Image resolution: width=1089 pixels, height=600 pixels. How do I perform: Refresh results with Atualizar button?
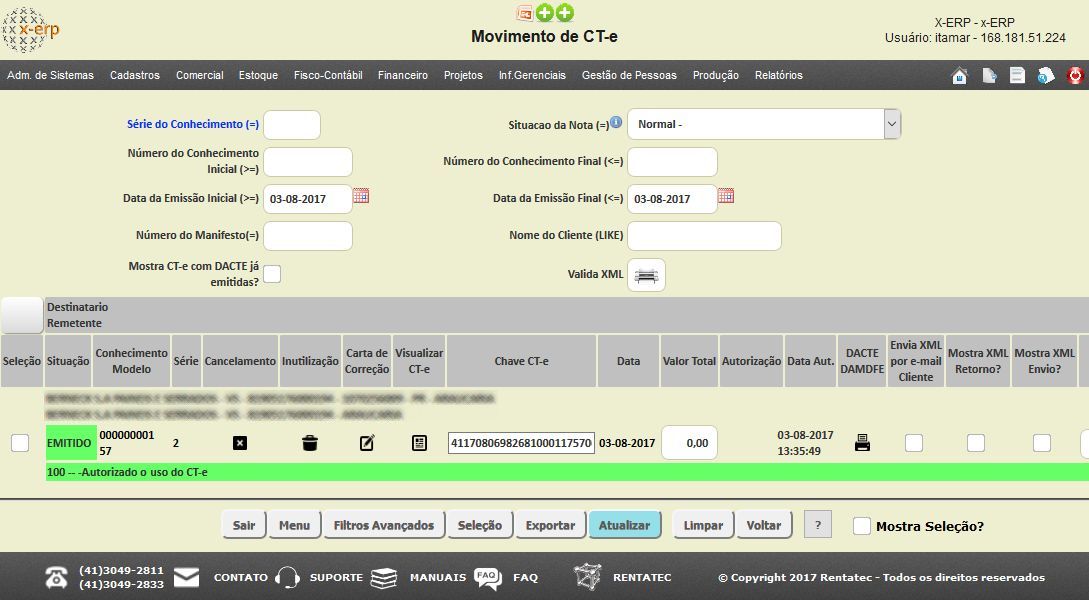(x=624, y=525)
